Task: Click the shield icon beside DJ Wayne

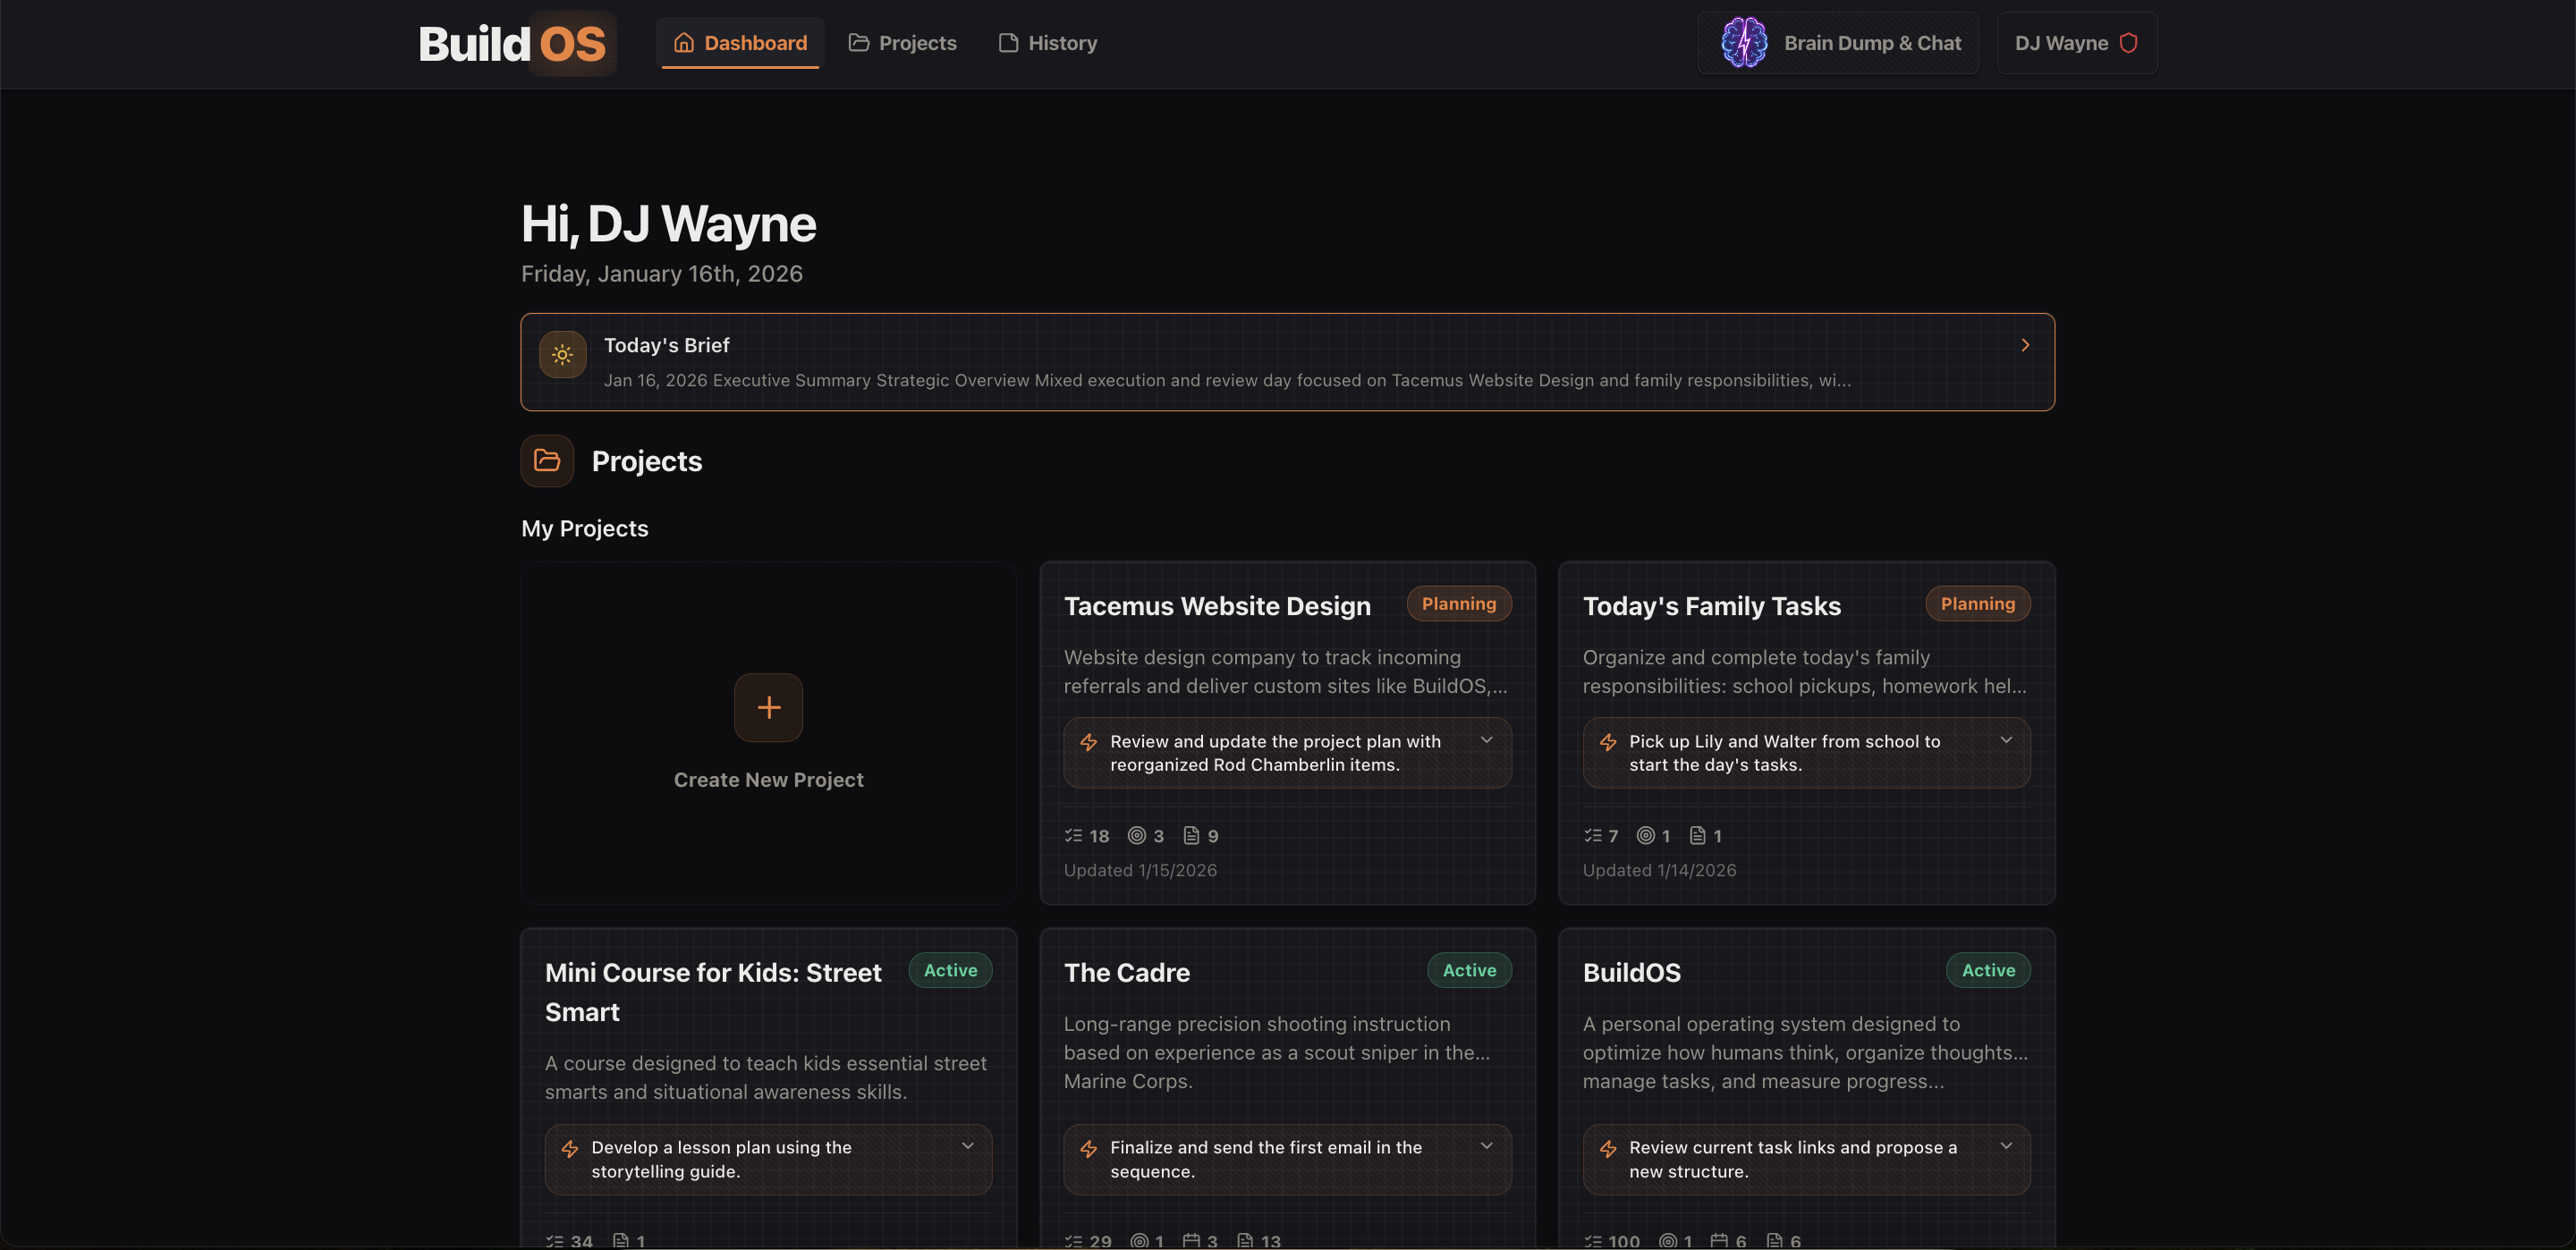Action: coord(2129,43)
